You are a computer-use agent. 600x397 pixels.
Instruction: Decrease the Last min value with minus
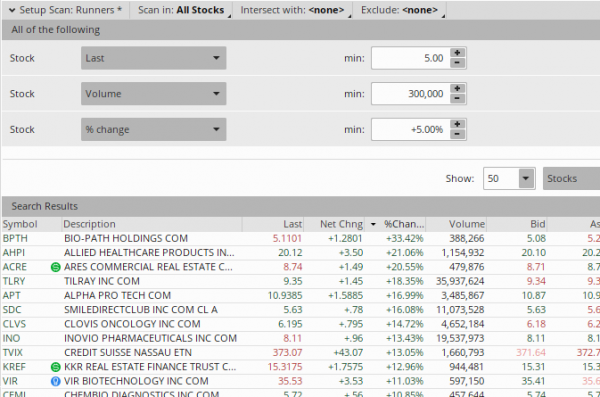[x=457, y=63]
